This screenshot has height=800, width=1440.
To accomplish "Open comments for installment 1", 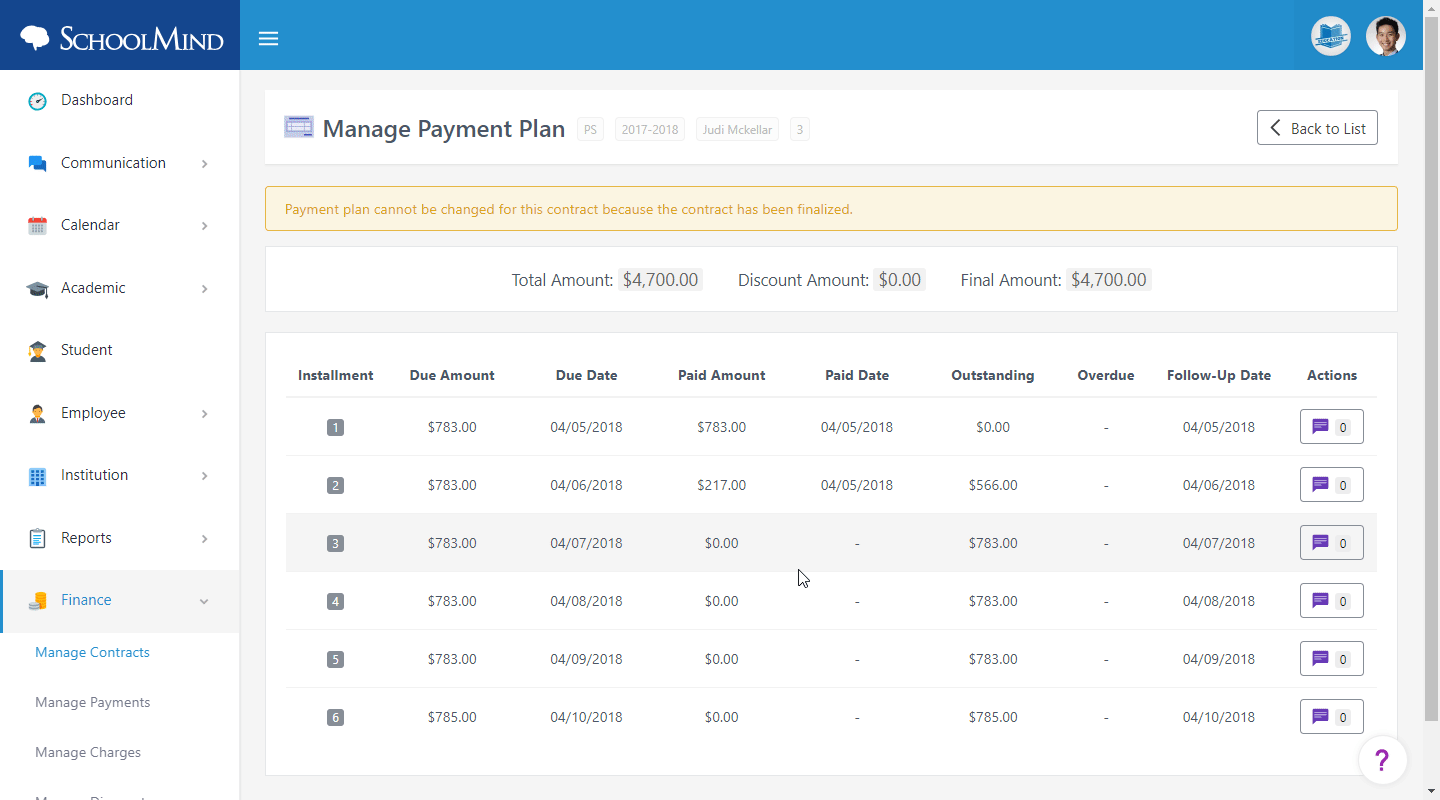I will coord(1331,427).
